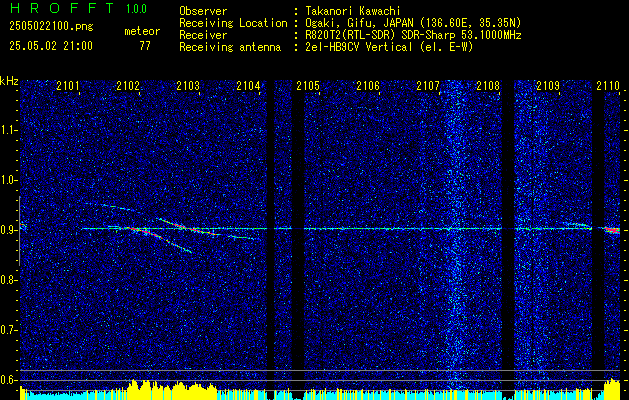Click the meteor echo streak after 2103

click(x=243, y=238)
